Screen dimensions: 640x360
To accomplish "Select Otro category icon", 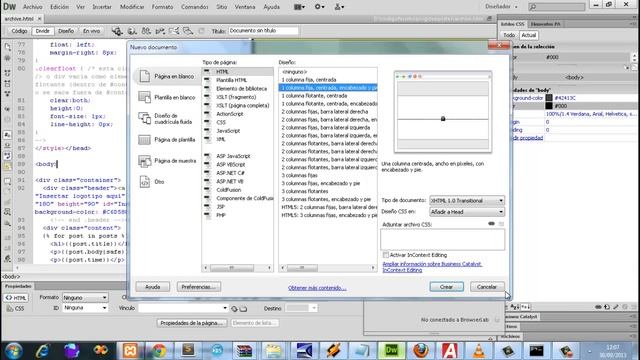I will coord(144,182).
